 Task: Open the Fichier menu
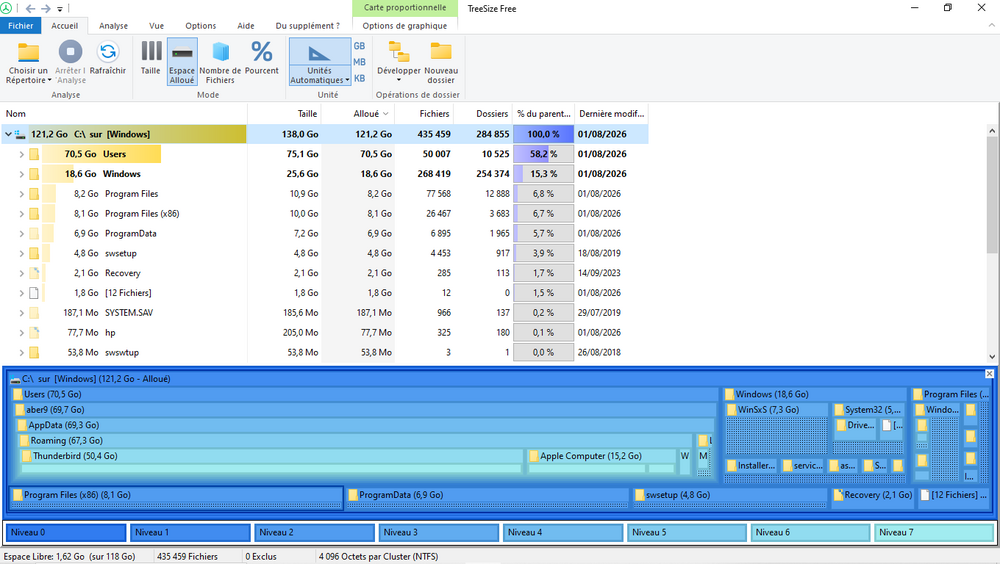(20, 26)
